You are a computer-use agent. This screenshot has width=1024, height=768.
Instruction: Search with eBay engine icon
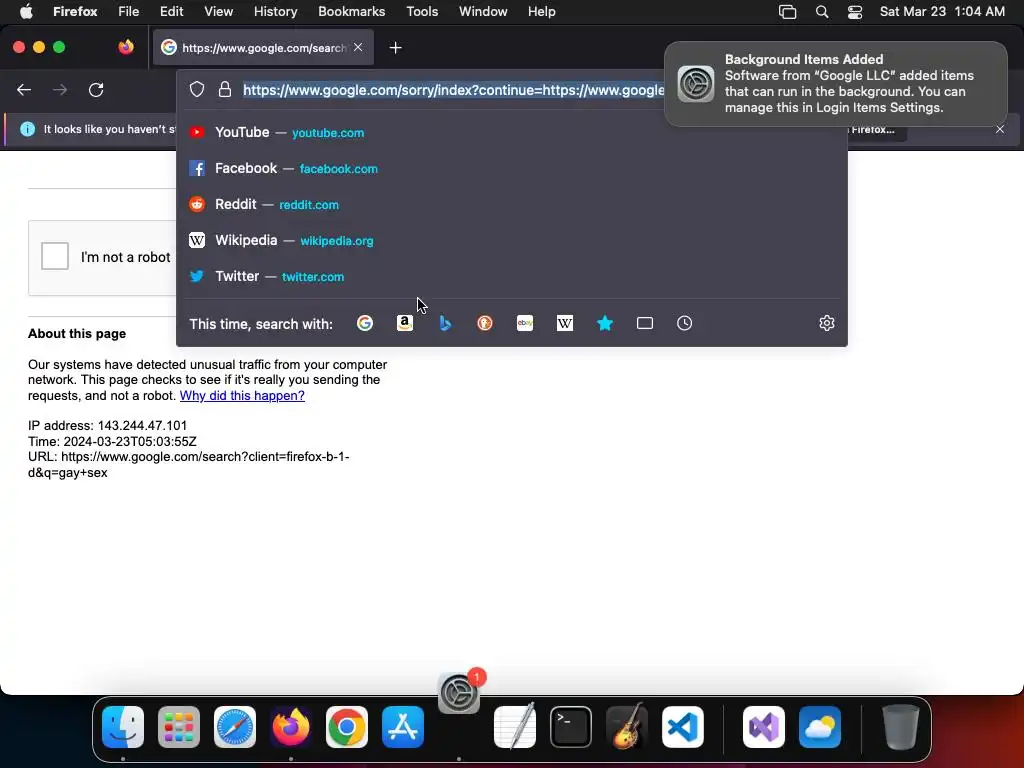(x=525, y=323)
